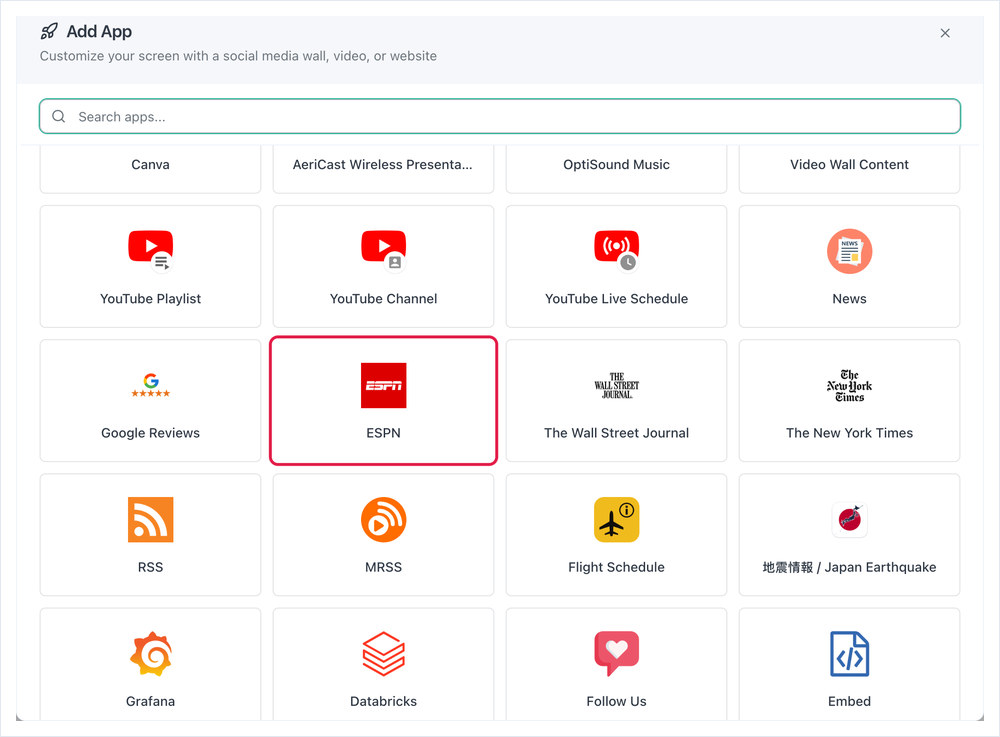Click the Databricks label text
This screenshot has height=737, width=1000.
(383, 701)
